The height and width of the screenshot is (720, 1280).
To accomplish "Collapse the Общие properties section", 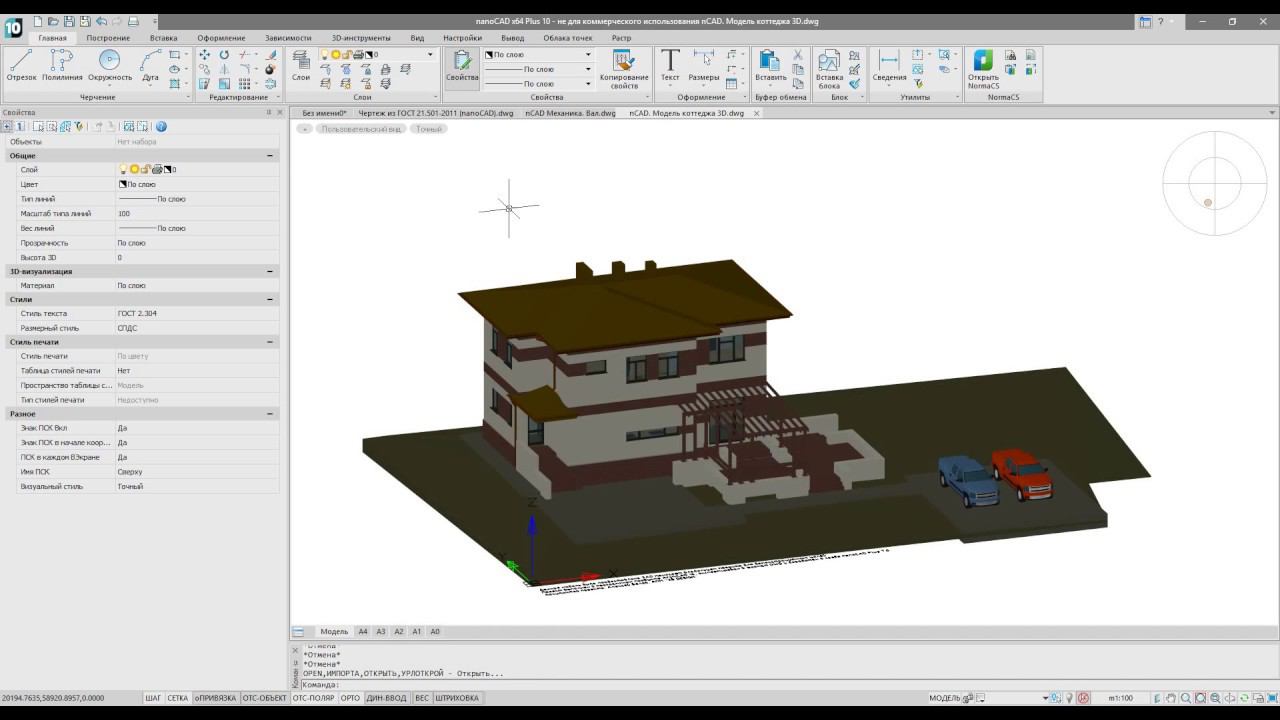I will (270, 156).
